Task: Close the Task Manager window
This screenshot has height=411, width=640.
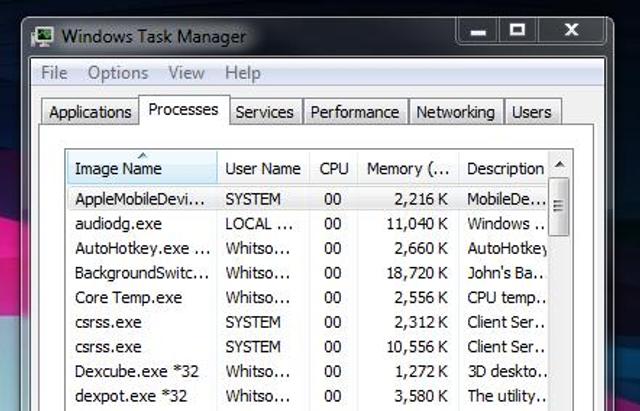Action: [571, 30]
